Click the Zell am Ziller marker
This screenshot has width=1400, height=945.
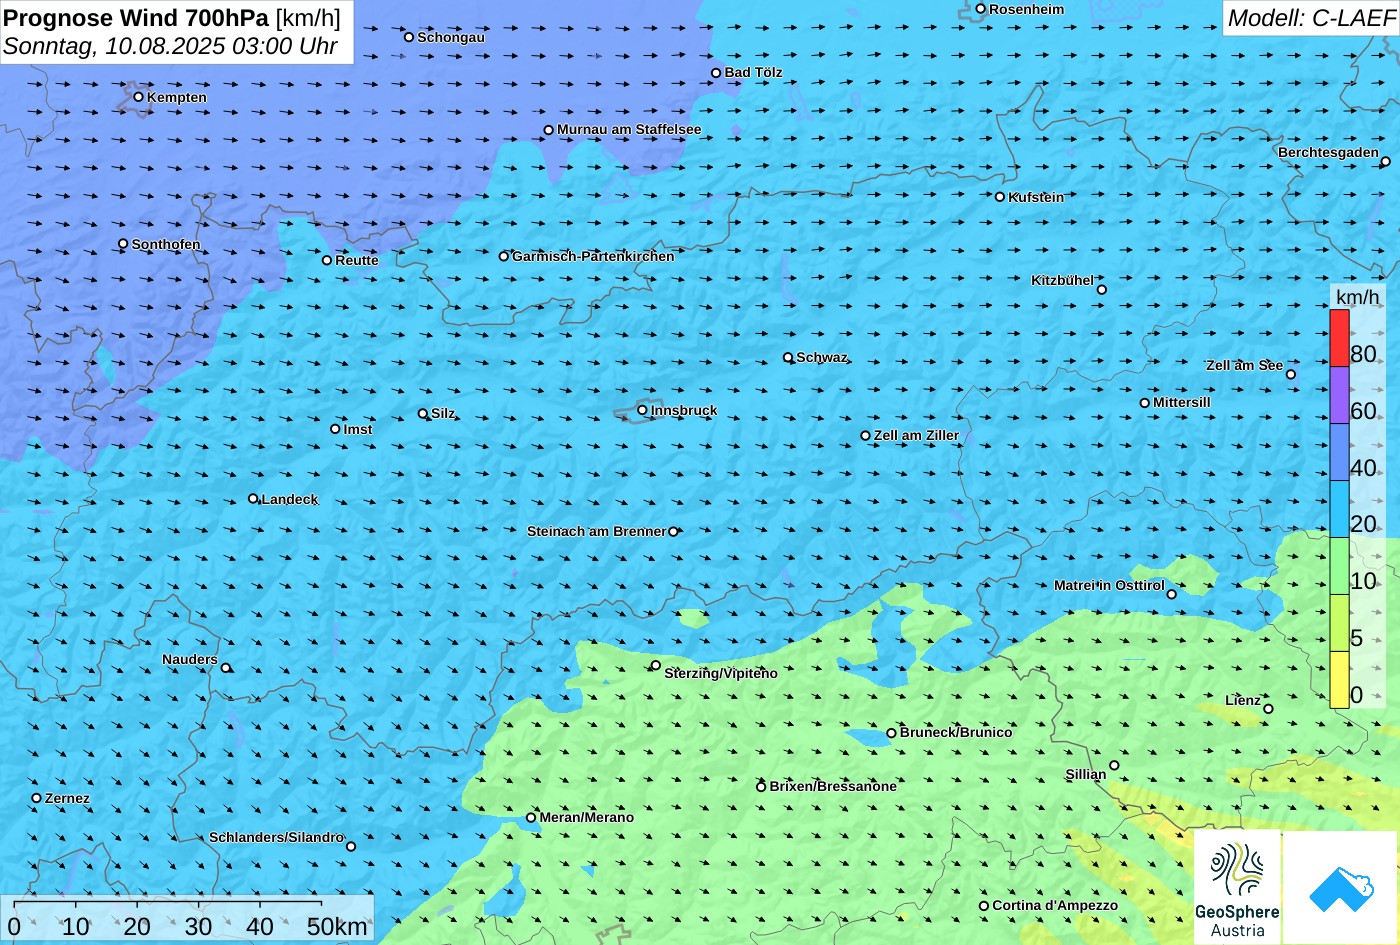(866, 436)
